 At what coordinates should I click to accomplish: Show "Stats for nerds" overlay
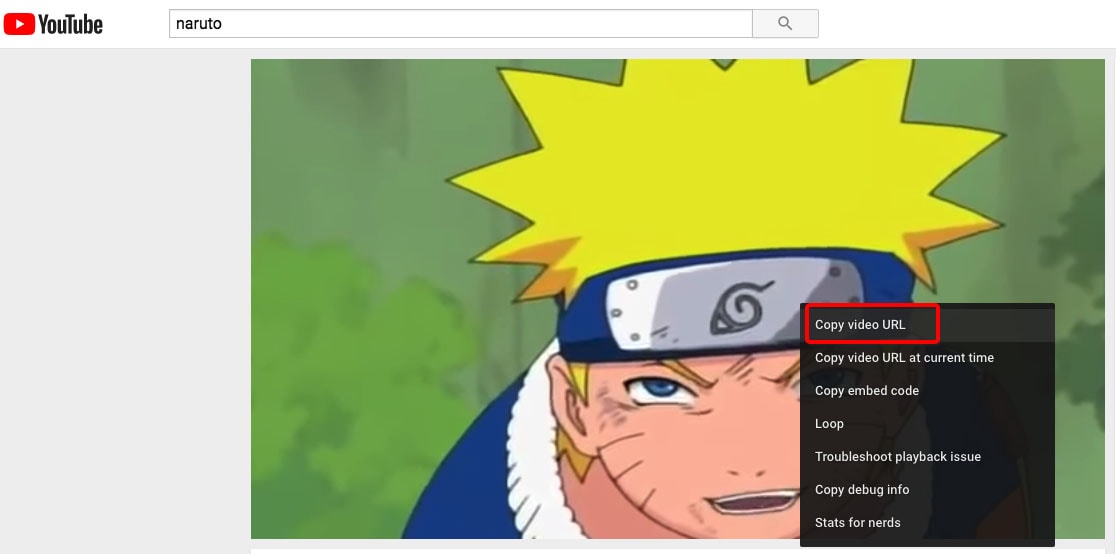857,523
